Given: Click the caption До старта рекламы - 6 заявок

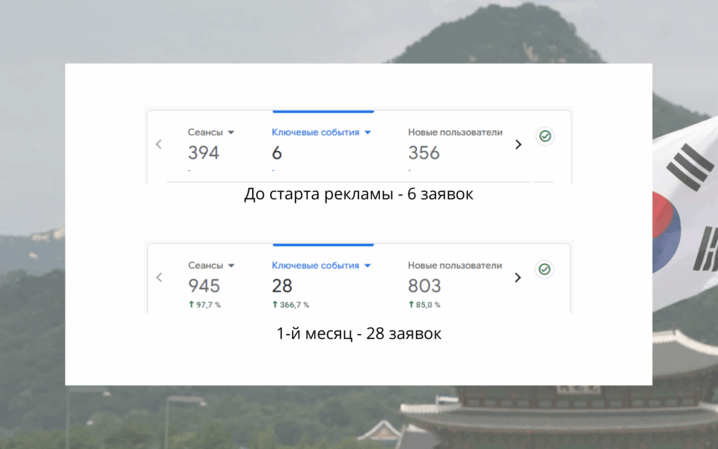Looking at the screenshot, I should pos(359,194).
